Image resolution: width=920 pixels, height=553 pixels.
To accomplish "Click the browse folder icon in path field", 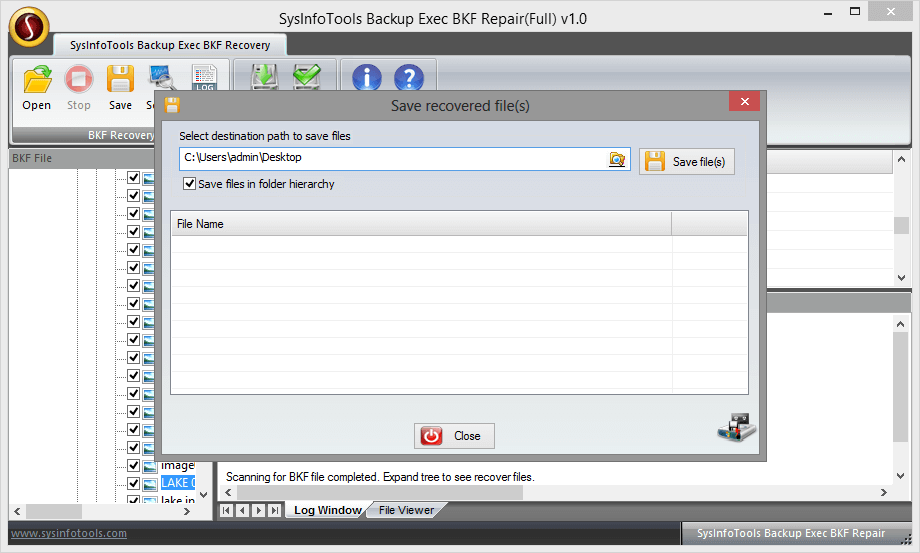I will coord(617,159).
